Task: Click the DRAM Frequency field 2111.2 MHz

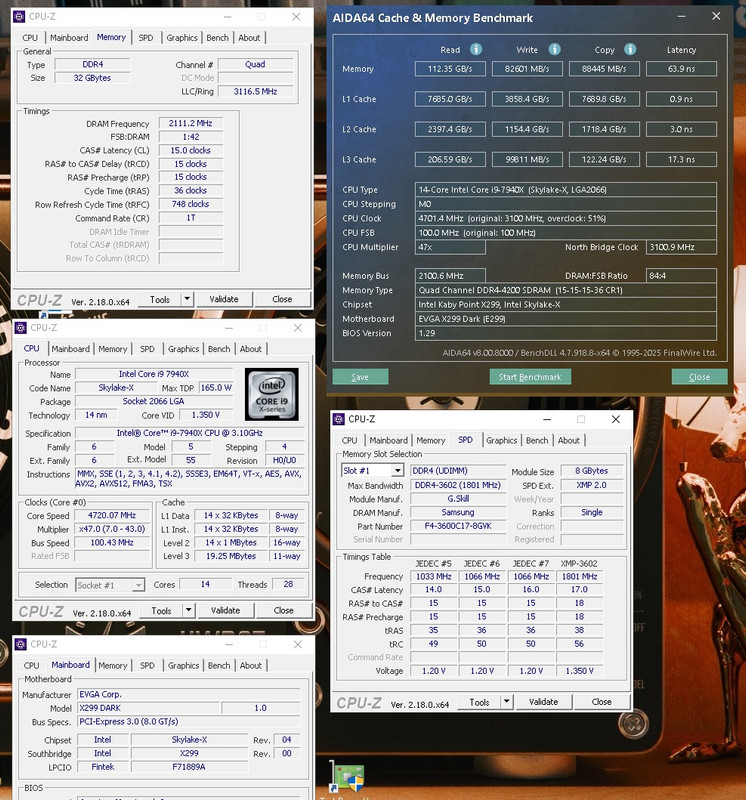Action: (191, 123)
